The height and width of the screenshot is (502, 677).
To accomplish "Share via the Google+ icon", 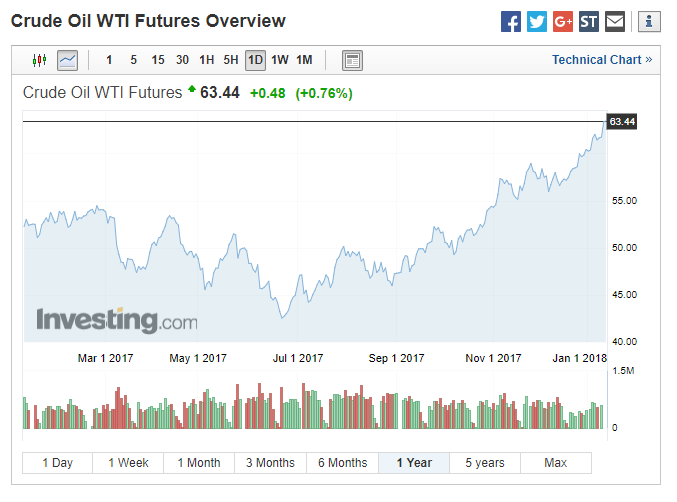I will pos(563,21).
